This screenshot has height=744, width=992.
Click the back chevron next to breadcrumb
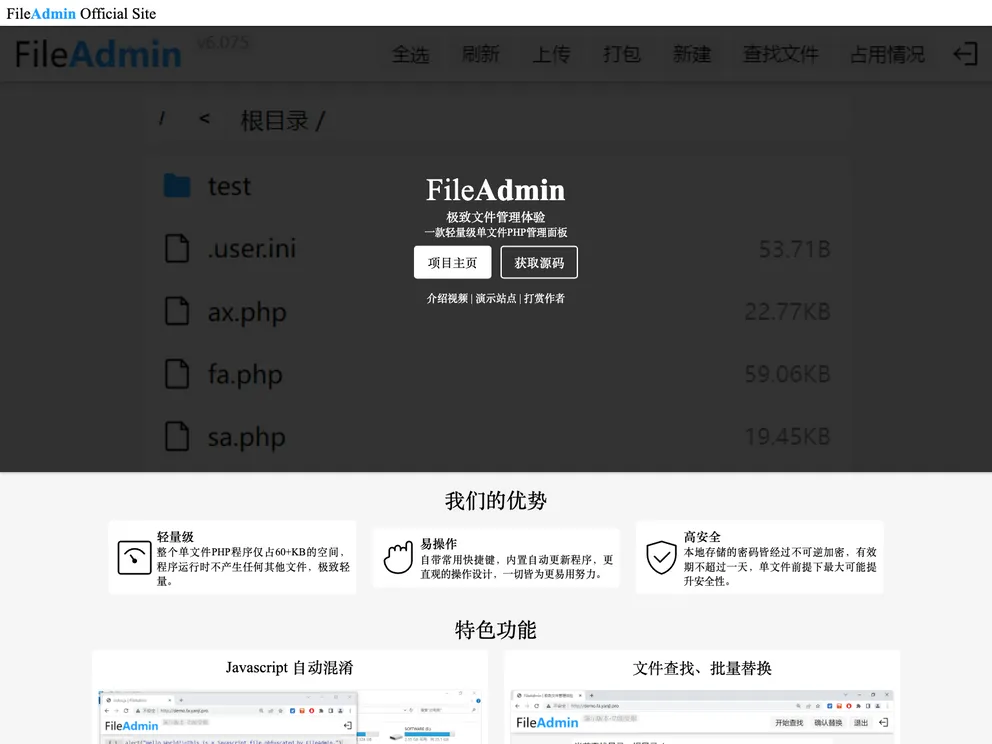(204, 119)
